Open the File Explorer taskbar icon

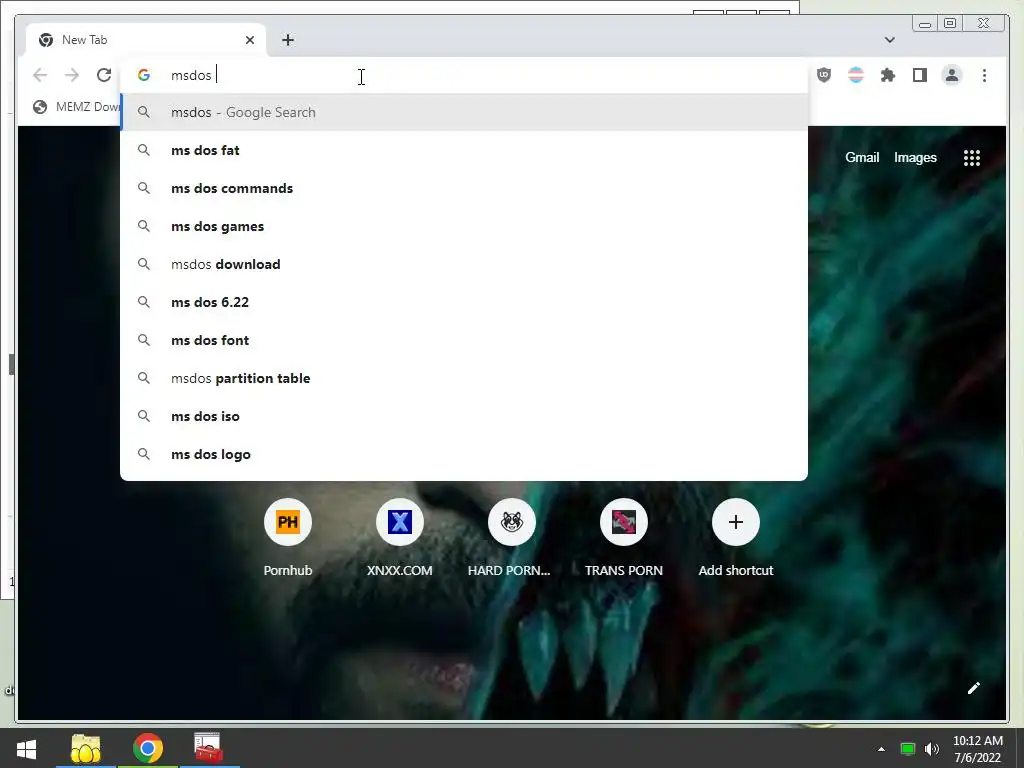pos(86,748)
